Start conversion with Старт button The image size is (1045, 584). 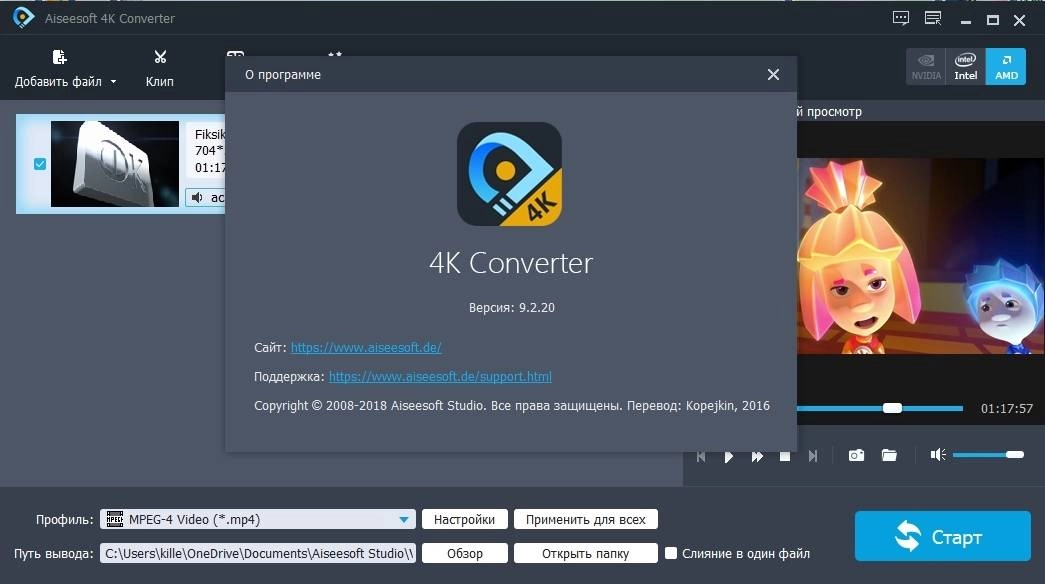942,536
